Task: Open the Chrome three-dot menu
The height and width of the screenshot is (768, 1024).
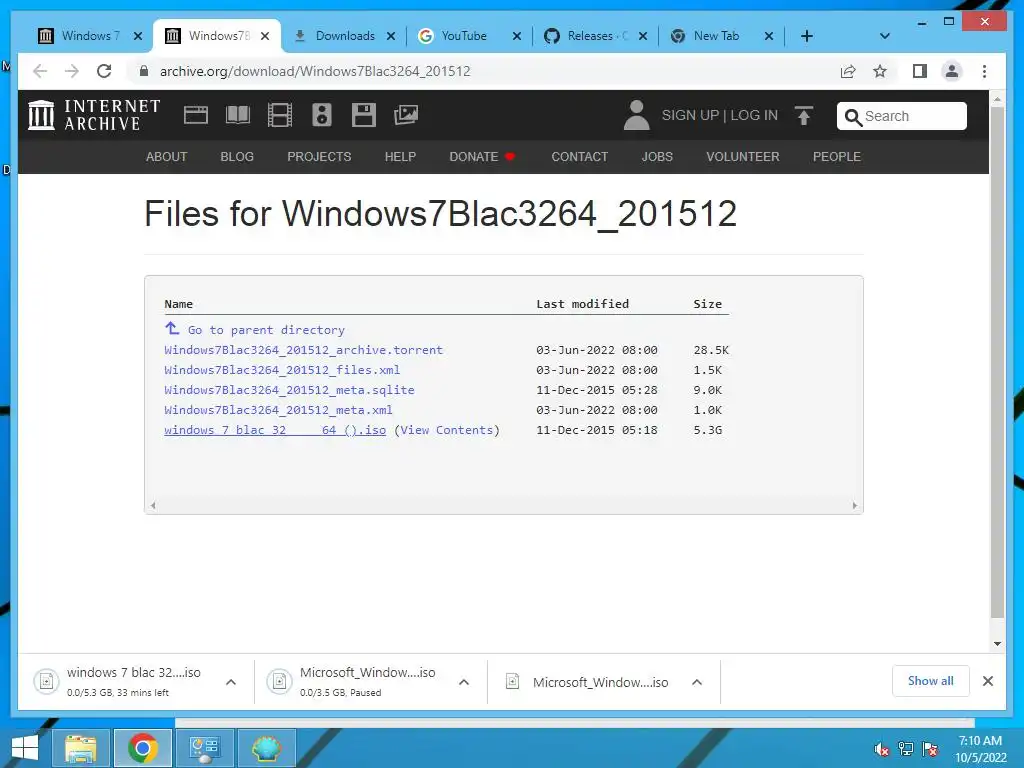Action: (984, 71)
